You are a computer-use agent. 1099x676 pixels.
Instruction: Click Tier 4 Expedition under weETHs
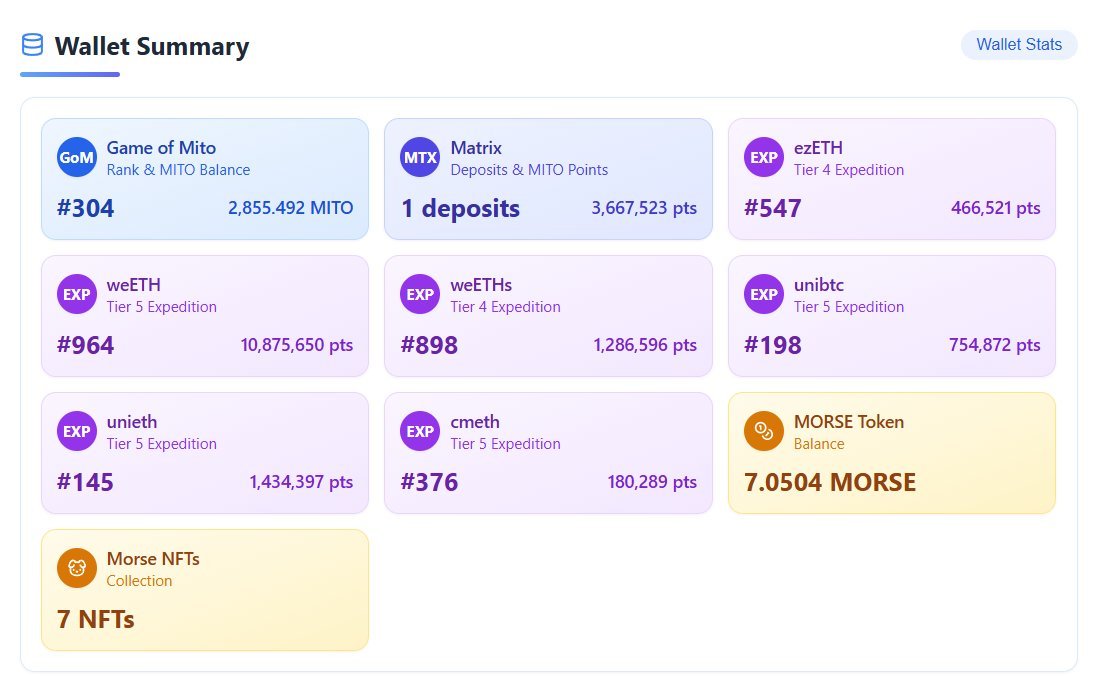(x=505, y=306)
